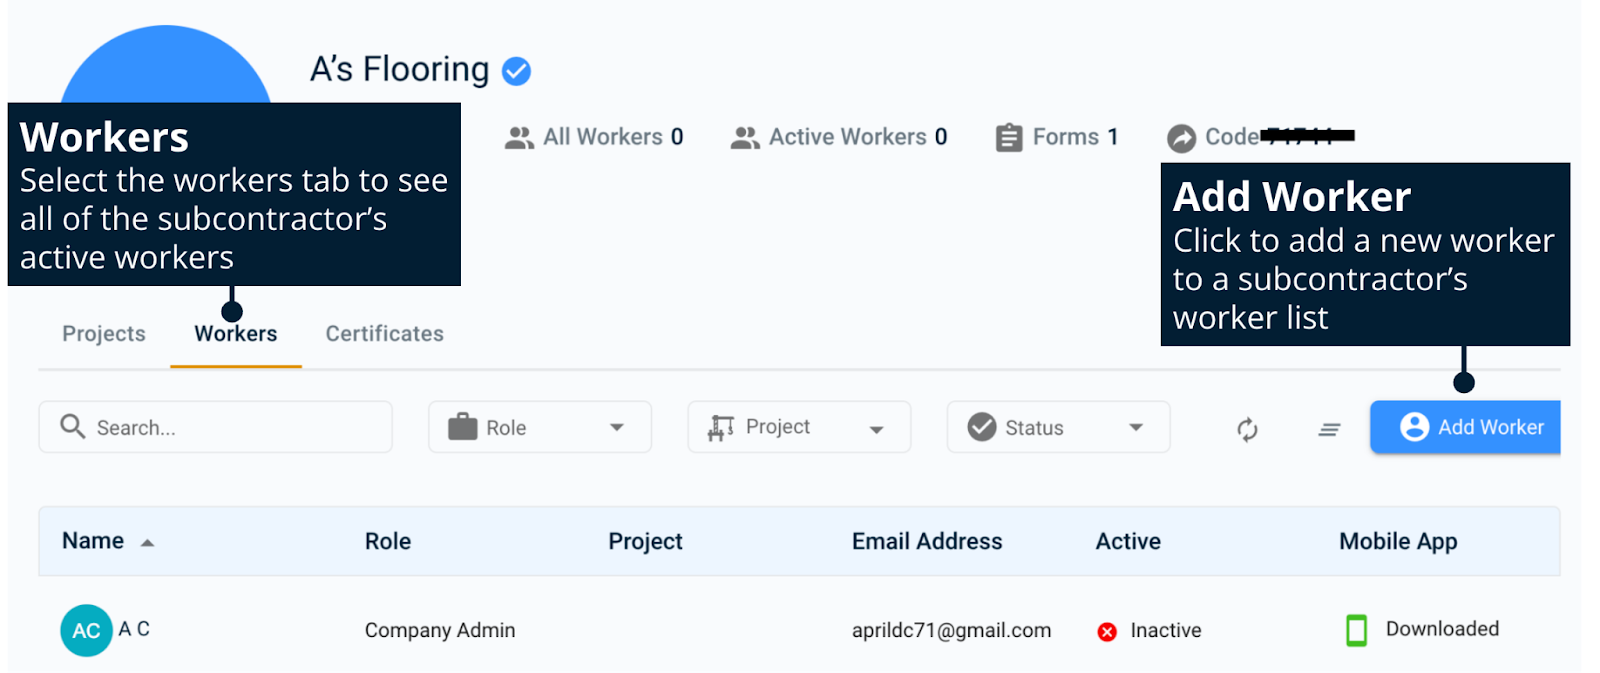
Task: Open the Status filter dropdown
Action: pyautogui.click(x=1058, y=427)
